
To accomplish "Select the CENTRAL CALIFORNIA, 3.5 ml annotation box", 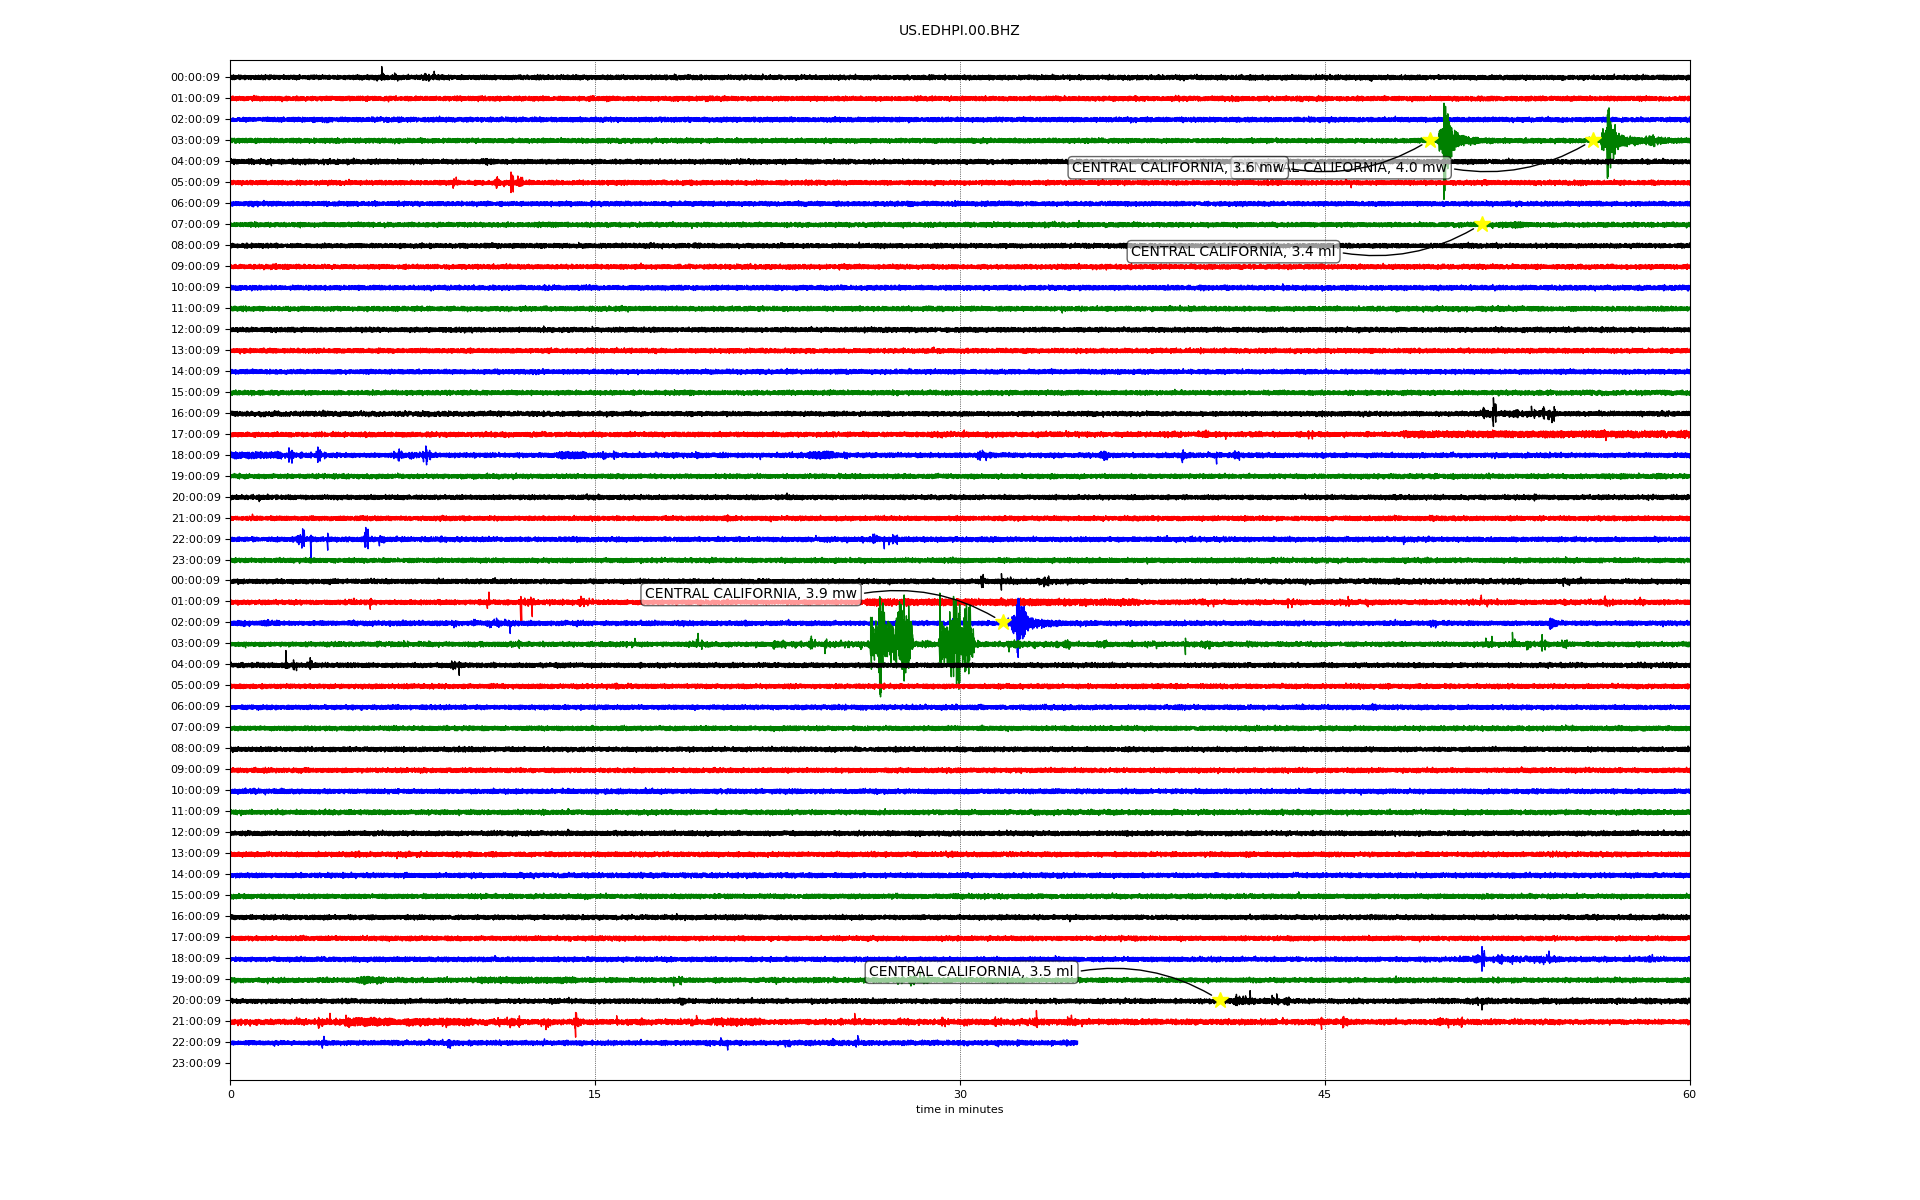I will [x=970, y=972].
